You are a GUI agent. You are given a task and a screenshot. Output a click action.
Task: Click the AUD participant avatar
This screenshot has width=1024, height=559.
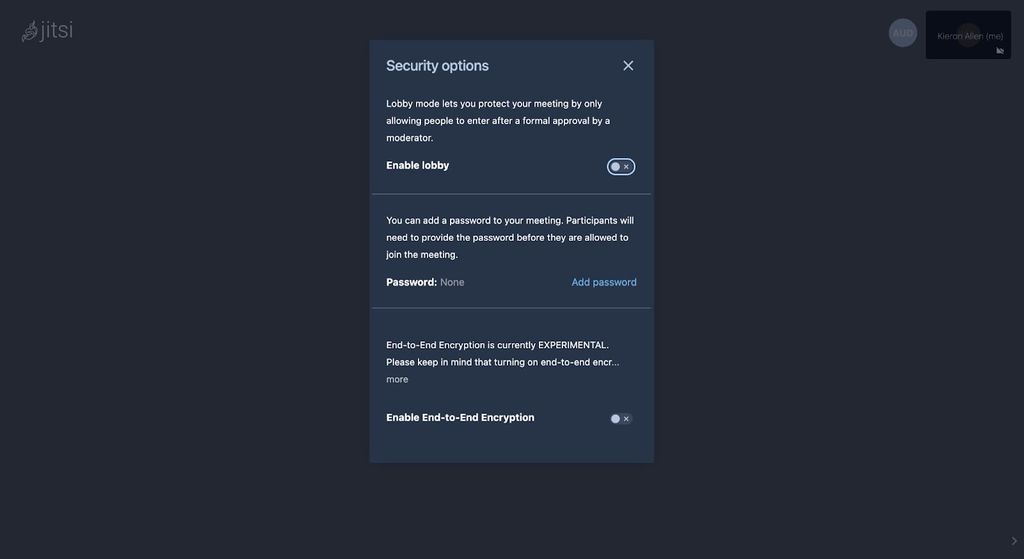click(x=902, y=33)
